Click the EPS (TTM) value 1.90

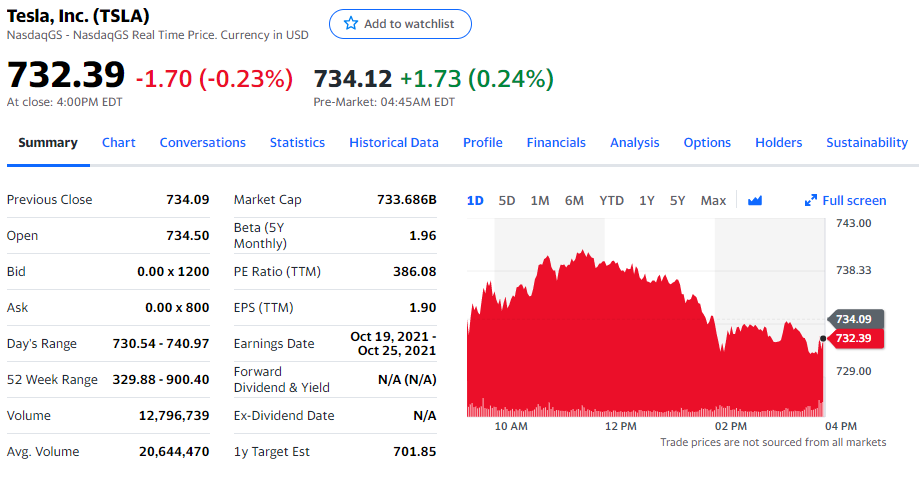[422, 307]
